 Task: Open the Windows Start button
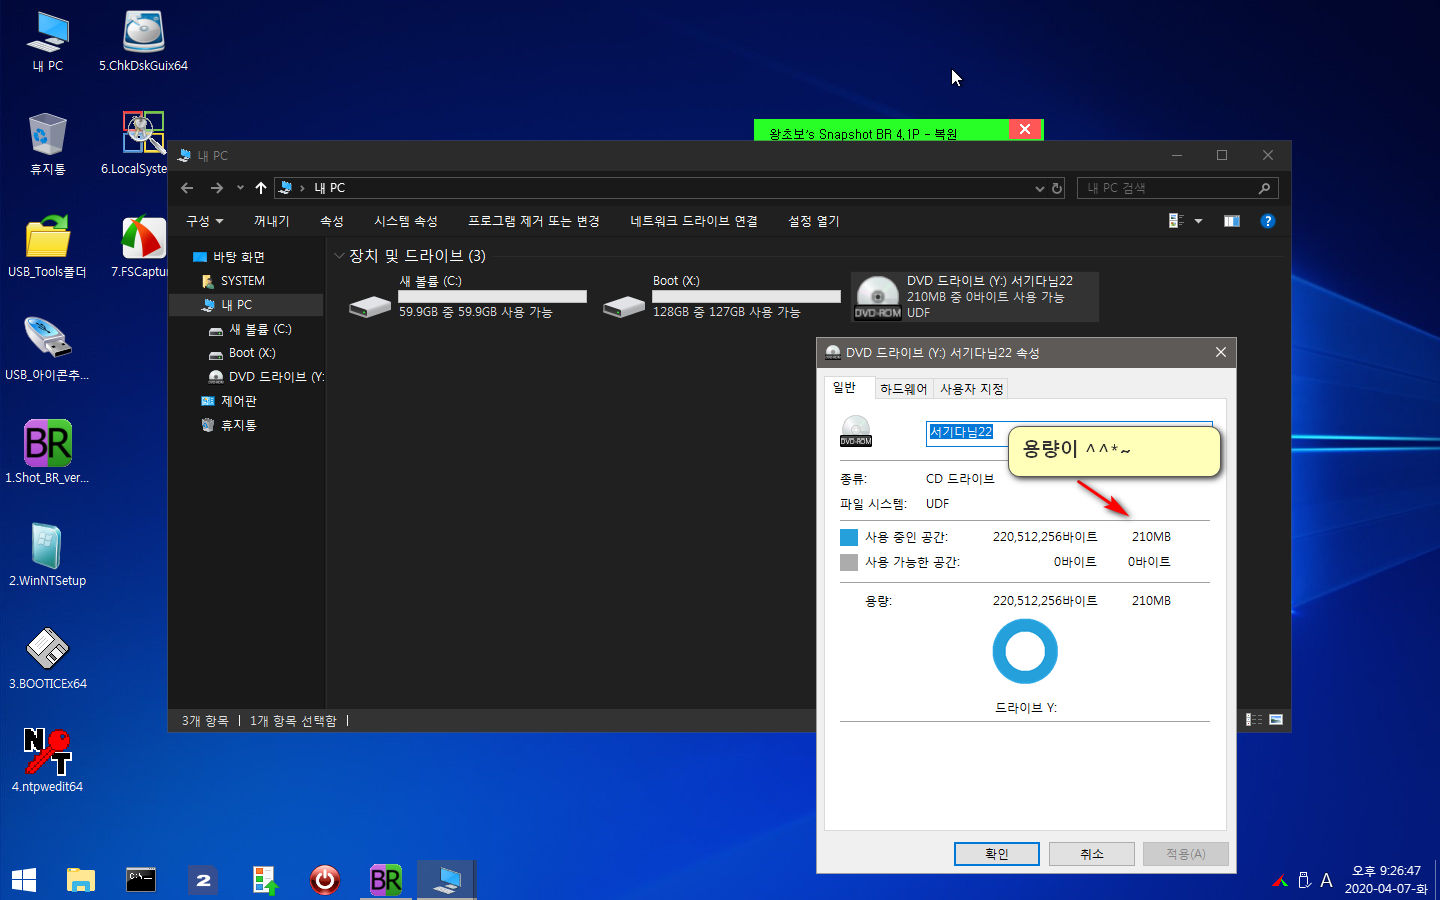[24, 880]
